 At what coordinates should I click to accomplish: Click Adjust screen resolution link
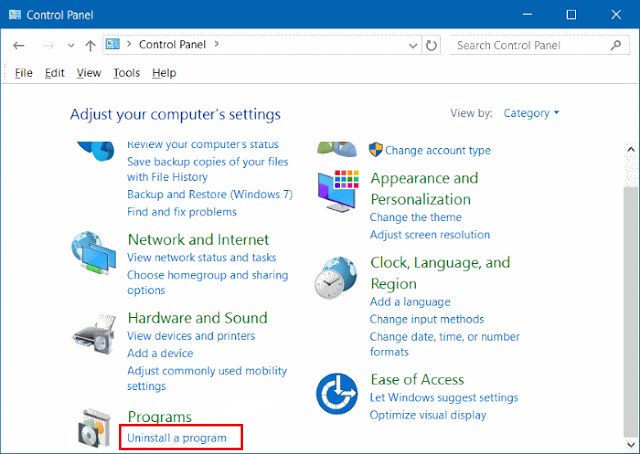tap(430, 235)
